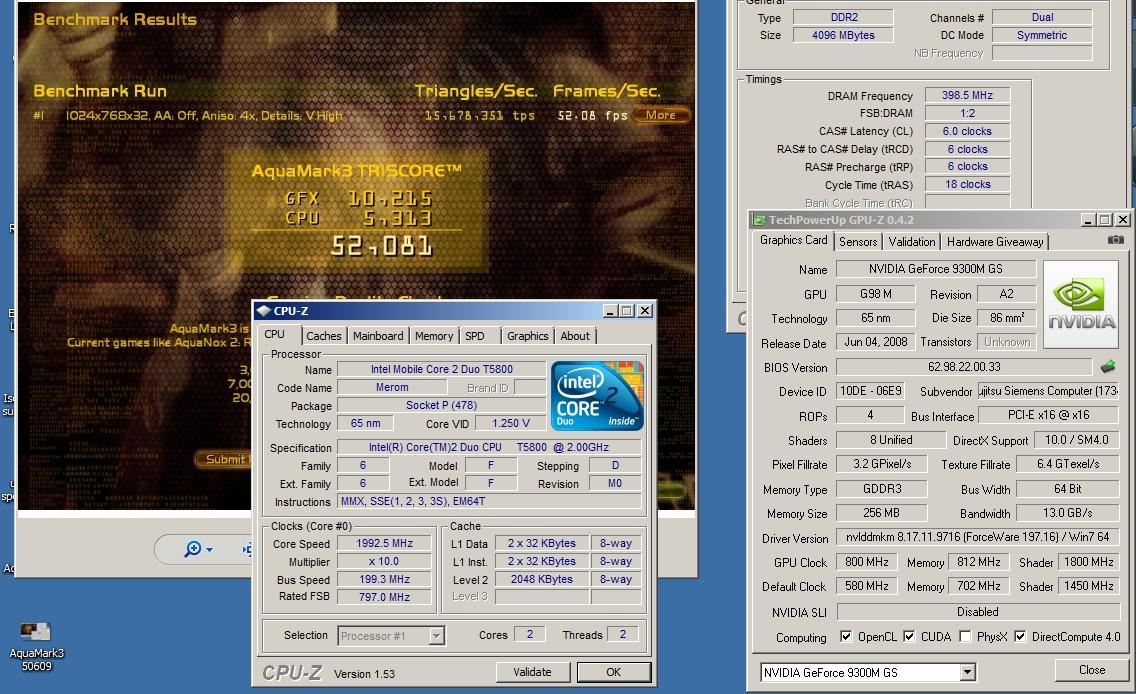
Task: Click the Release Date Jun 04, 2008 field
Action: tap(875, 341)
